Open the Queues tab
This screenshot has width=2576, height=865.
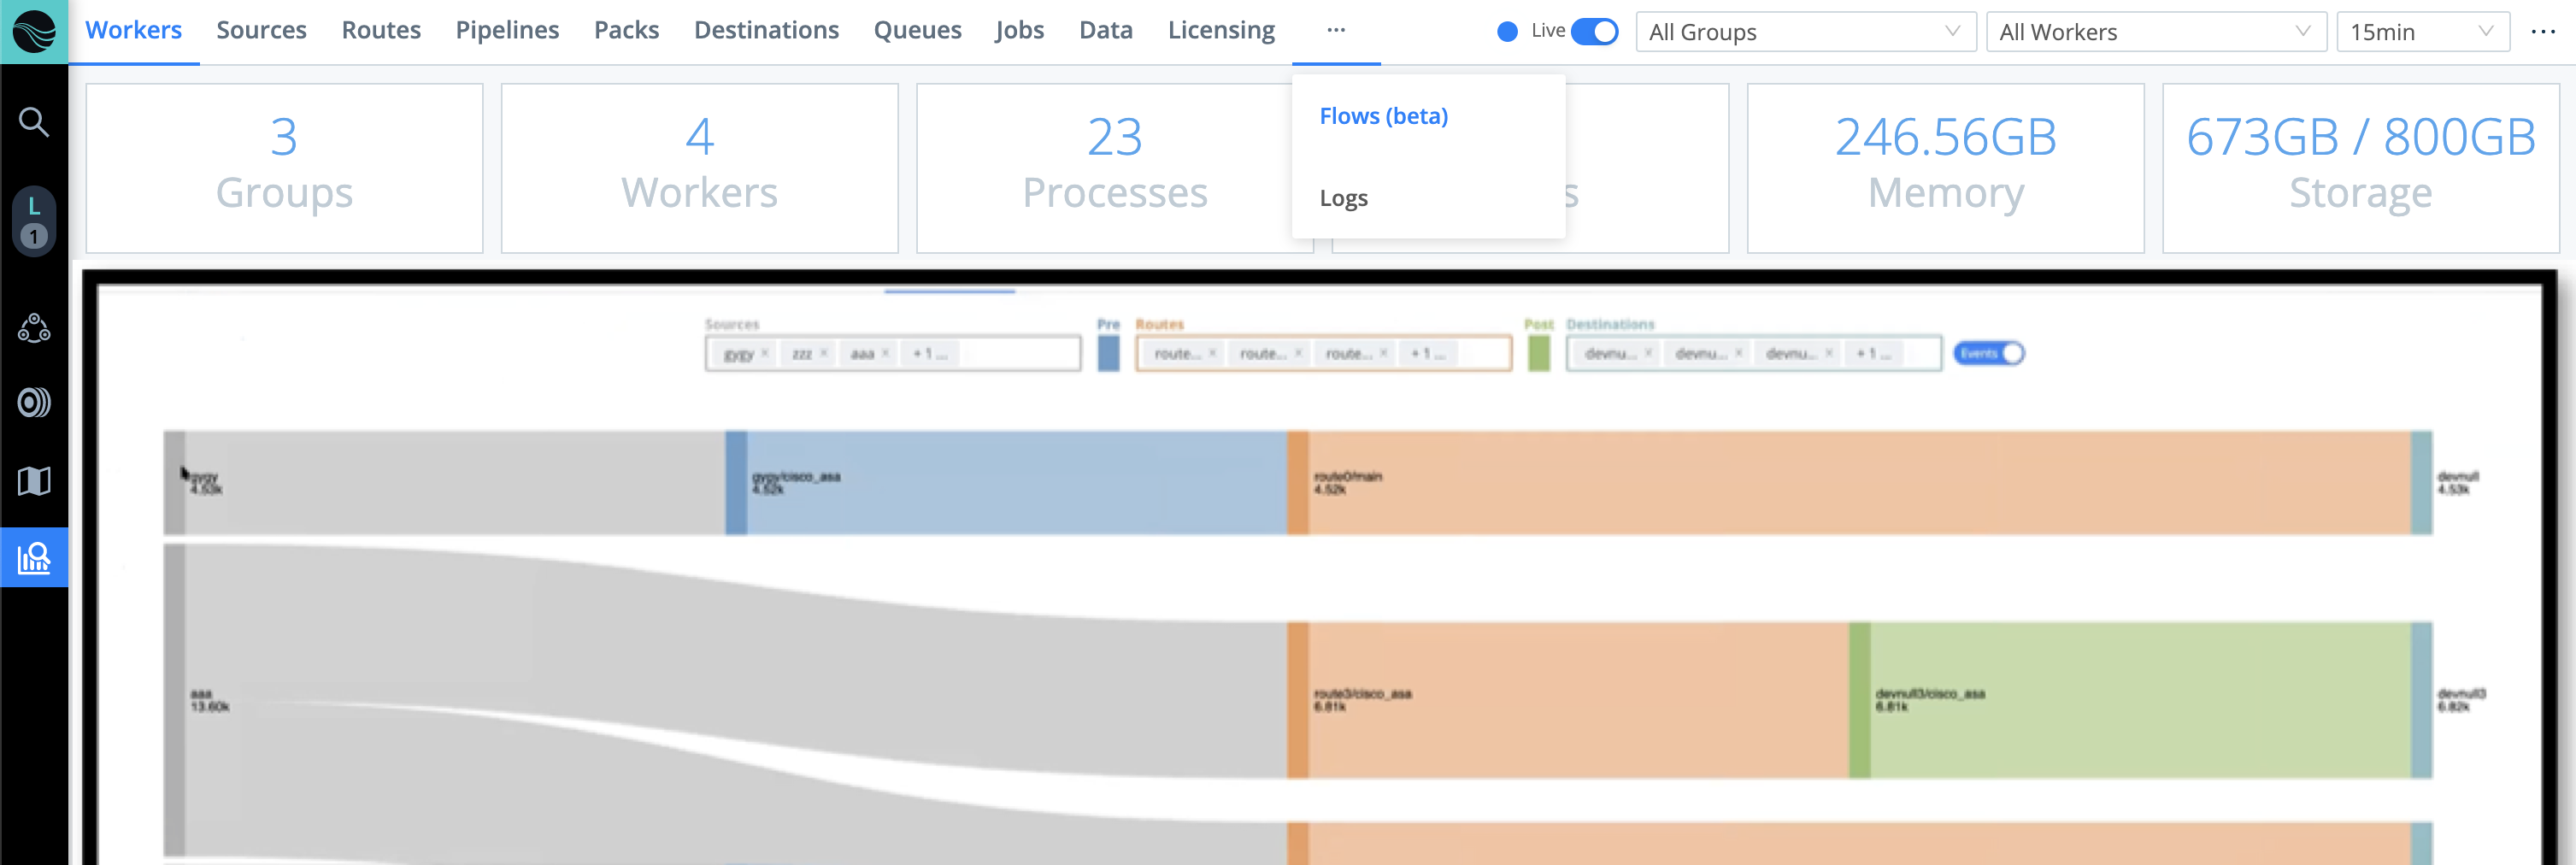(917, 30)
